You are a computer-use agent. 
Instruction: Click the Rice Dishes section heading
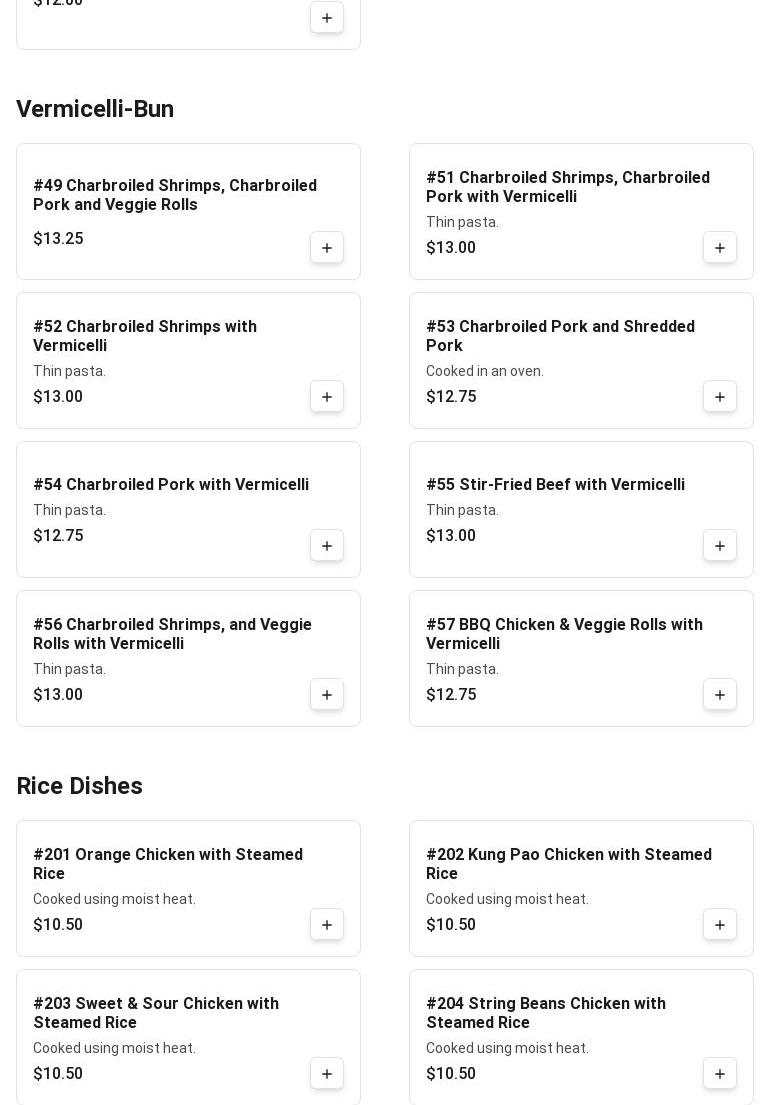coord(80,786)
